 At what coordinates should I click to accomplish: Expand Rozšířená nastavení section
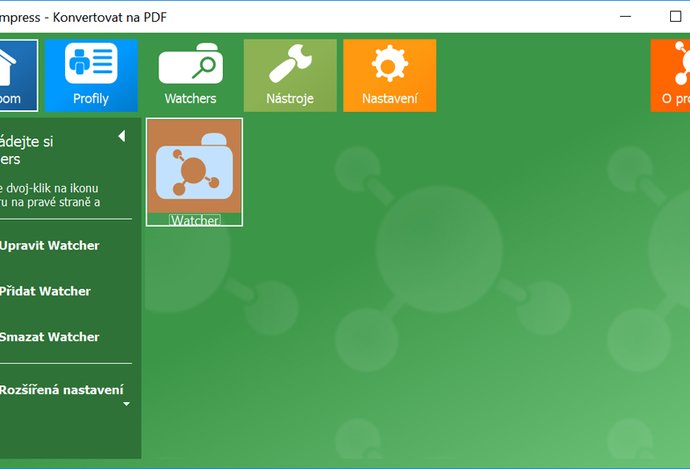click(62, 390)
